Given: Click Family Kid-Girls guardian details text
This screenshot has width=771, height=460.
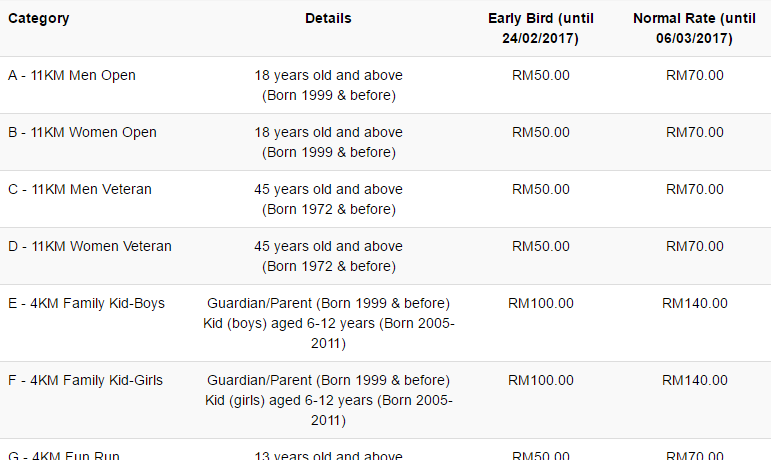Looking at the screenshot, I should [328, 381].
